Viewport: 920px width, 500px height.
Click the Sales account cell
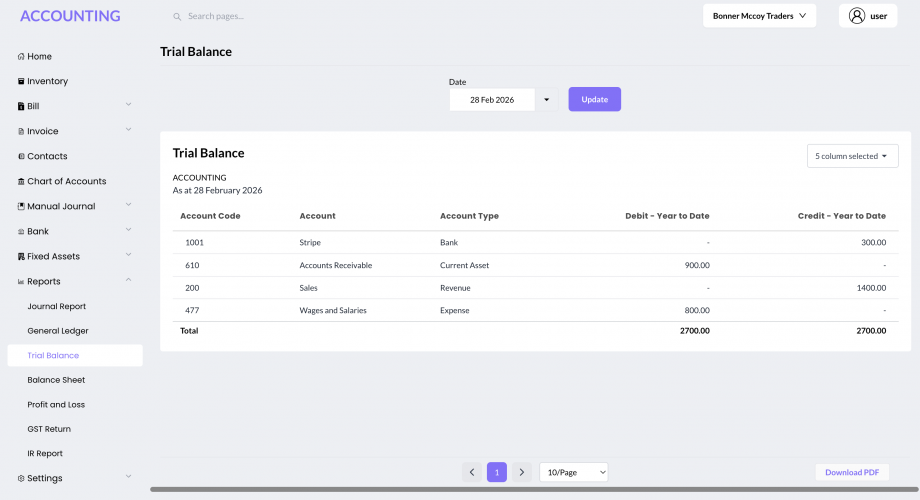coord(308,288)
